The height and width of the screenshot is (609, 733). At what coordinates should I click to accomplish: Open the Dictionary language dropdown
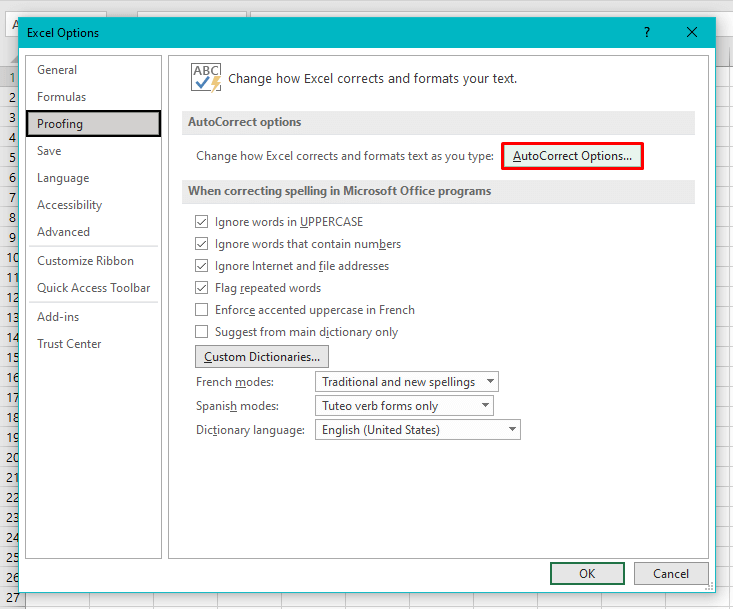(417, 430)
